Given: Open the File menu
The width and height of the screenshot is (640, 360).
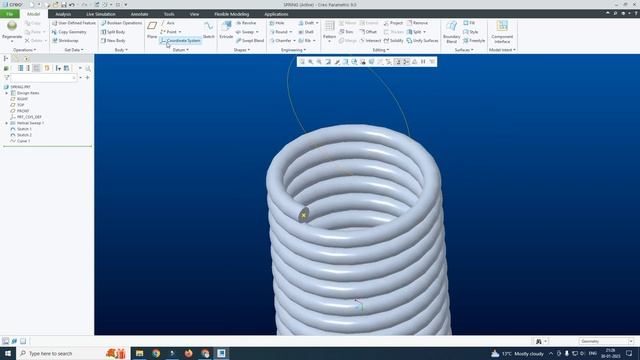Looking at the screenshot, I should (x=10, y=14).
